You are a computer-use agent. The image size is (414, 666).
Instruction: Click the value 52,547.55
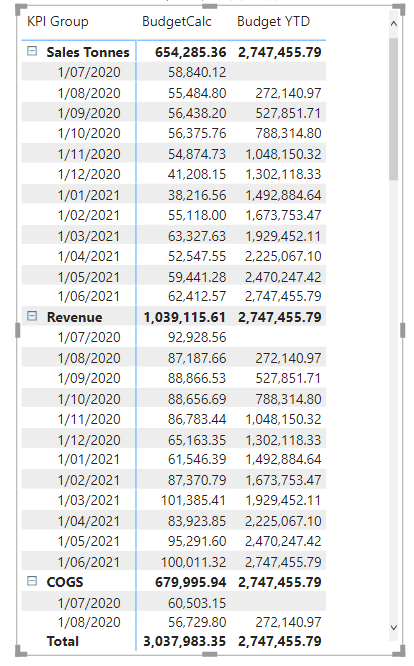pos(197,256)
